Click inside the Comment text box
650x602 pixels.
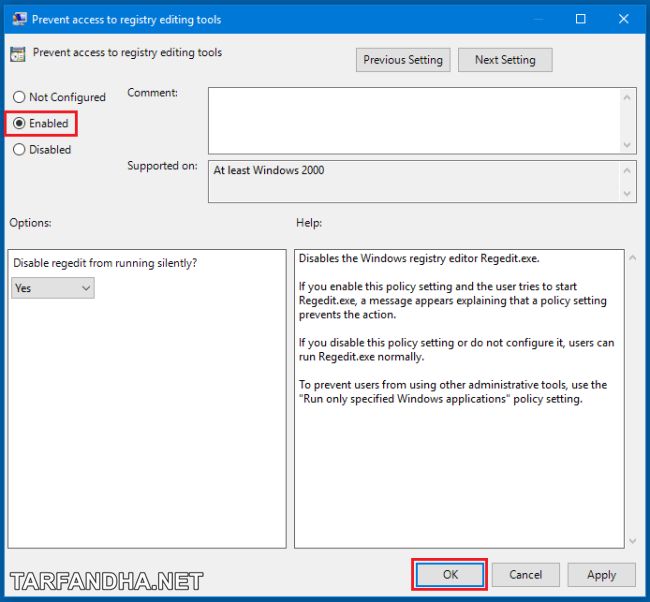tap(413, 121)
